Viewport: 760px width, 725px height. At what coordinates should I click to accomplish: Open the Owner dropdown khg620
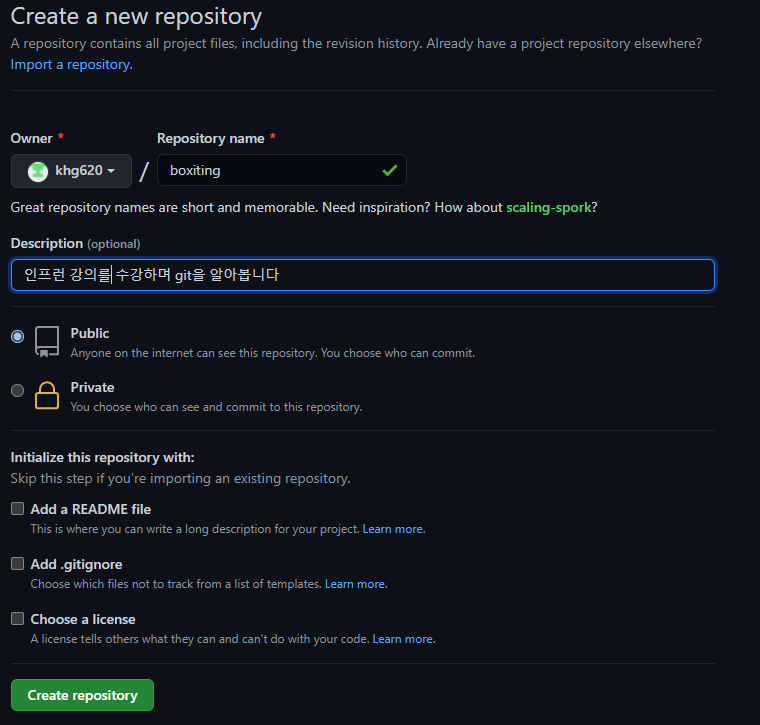pos(71,171)
